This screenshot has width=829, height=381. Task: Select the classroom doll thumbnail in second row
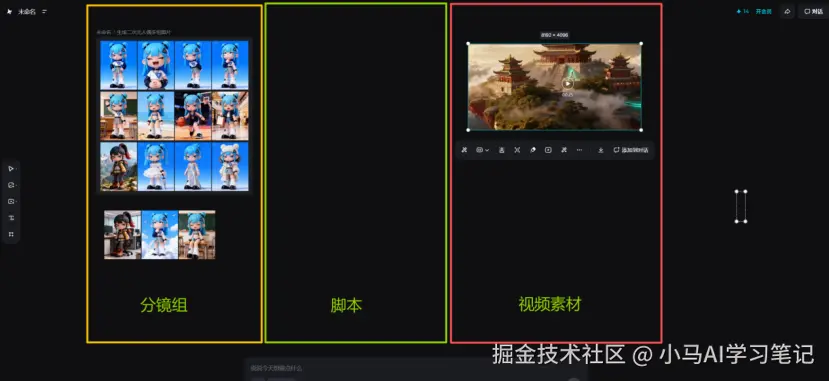coord(119,116)
